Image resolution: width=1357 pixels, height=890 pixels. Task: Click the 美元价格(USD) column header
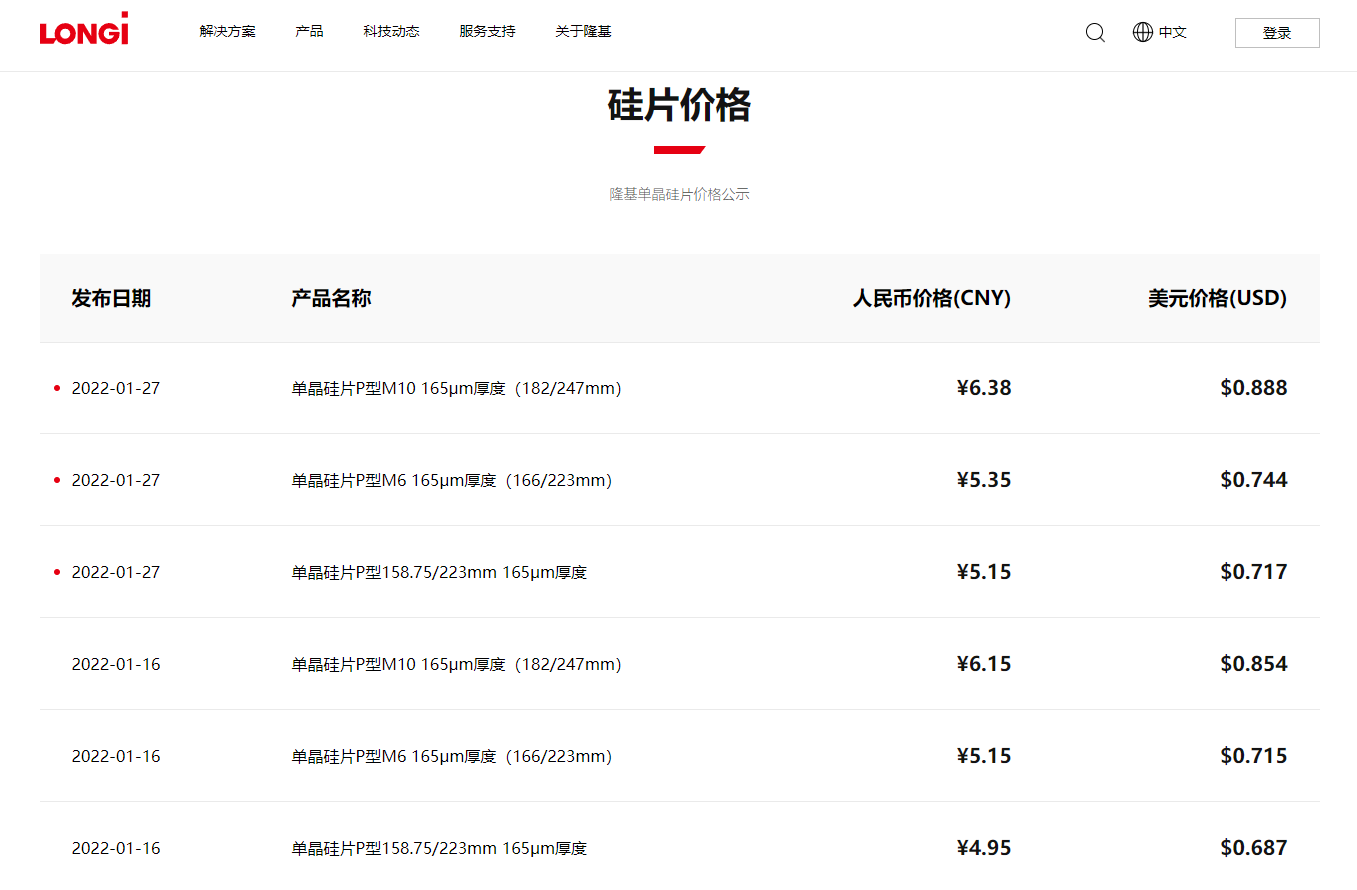point(1217,298)
